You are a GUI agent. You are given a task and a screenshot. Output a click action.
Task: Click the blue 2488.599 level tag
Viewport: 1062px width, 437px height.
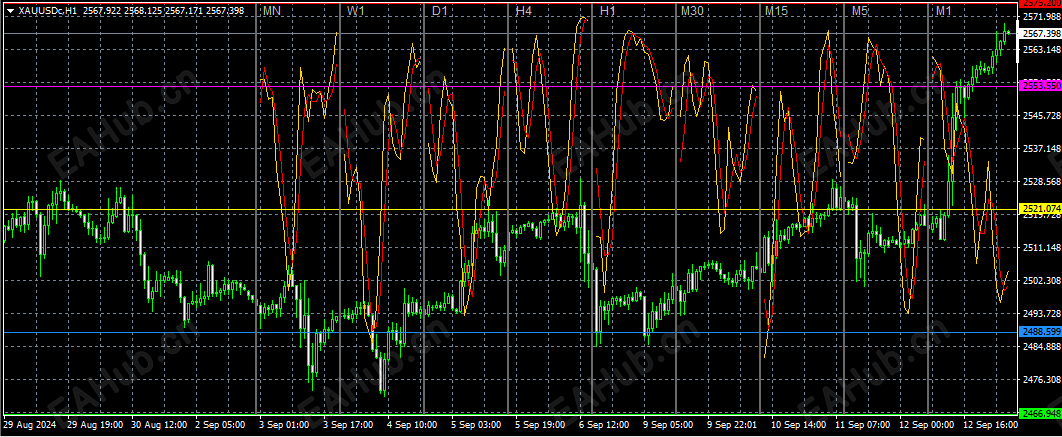(1040, 332)
